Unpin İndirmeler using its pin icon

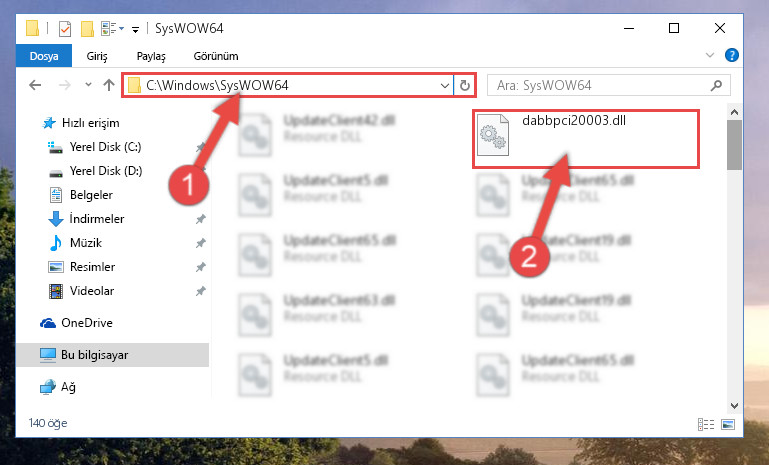201,219
